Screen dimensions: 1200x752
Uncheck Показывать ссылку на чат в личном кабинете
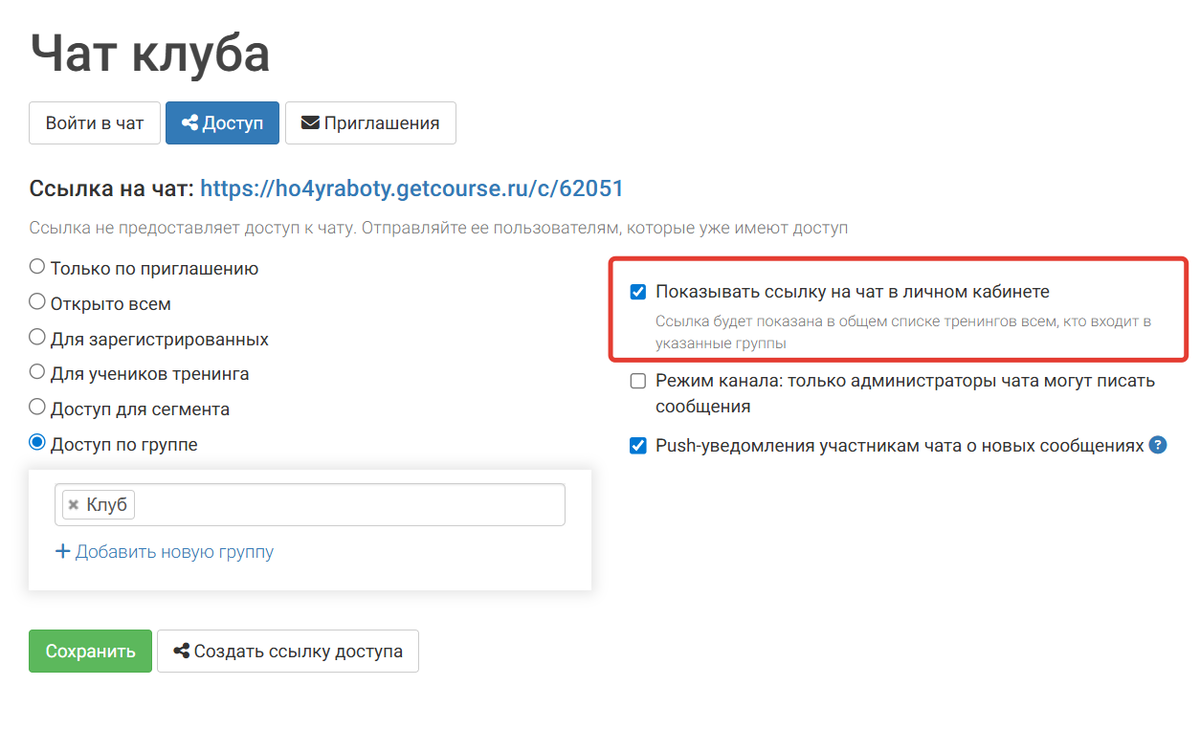(637, 291)
